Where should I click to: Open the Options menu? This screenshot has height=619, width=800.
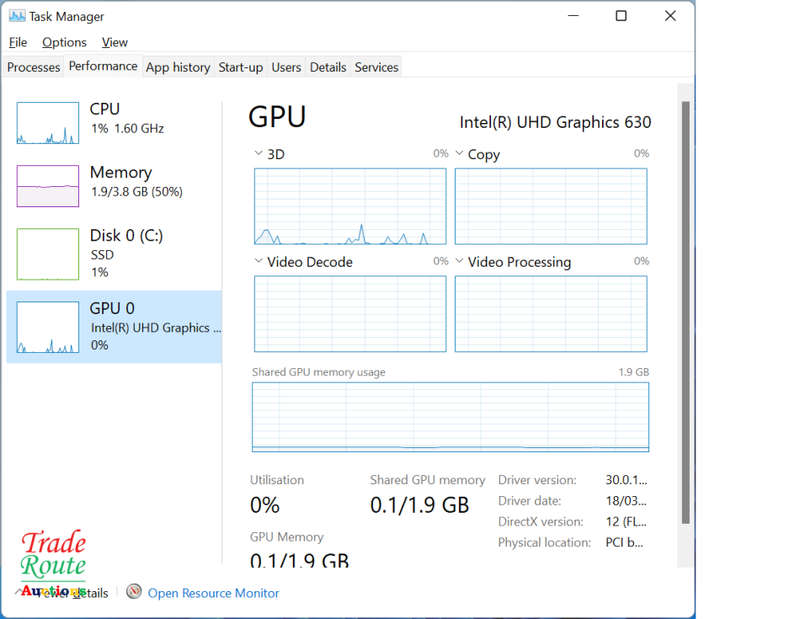tap(64, 42)
